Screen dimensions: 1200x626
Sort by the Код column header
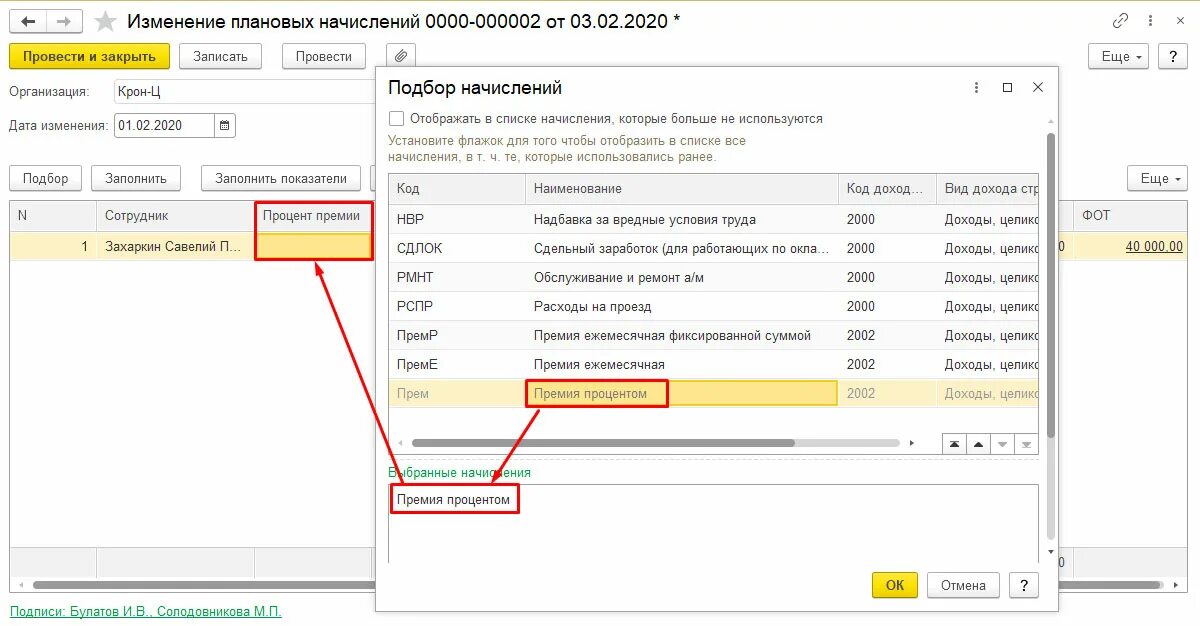[457, 189]
